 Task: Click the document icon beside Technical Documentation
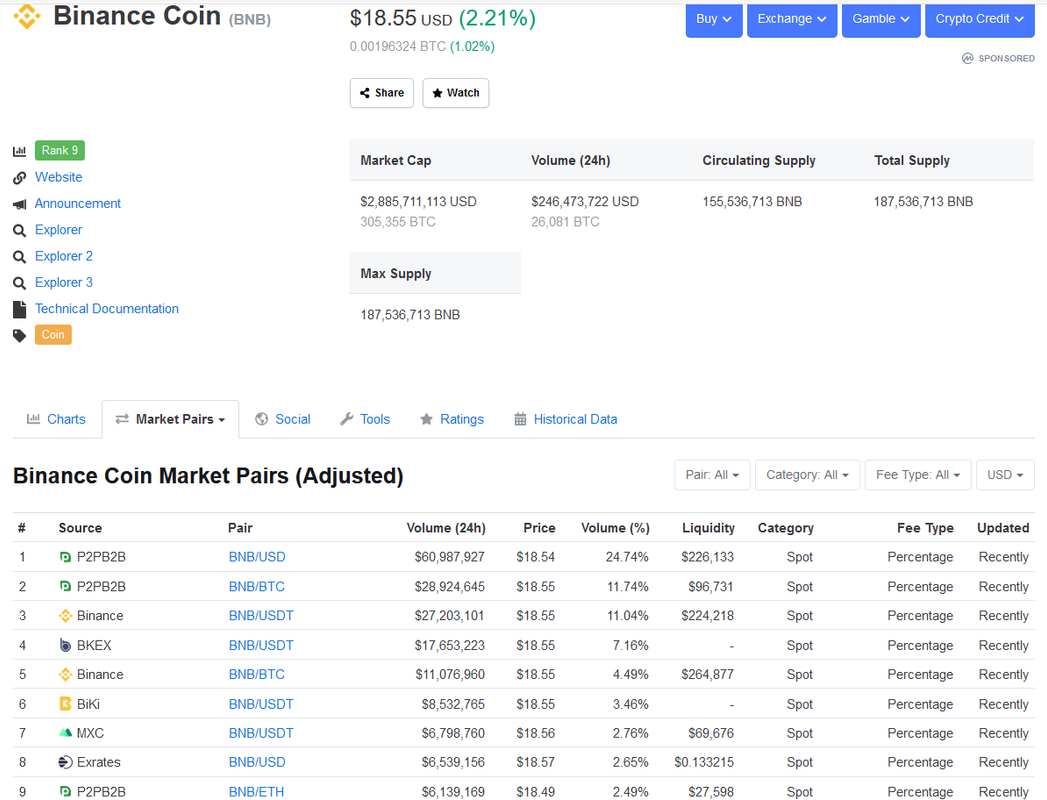pyautogui.click(x=19, y=309)
